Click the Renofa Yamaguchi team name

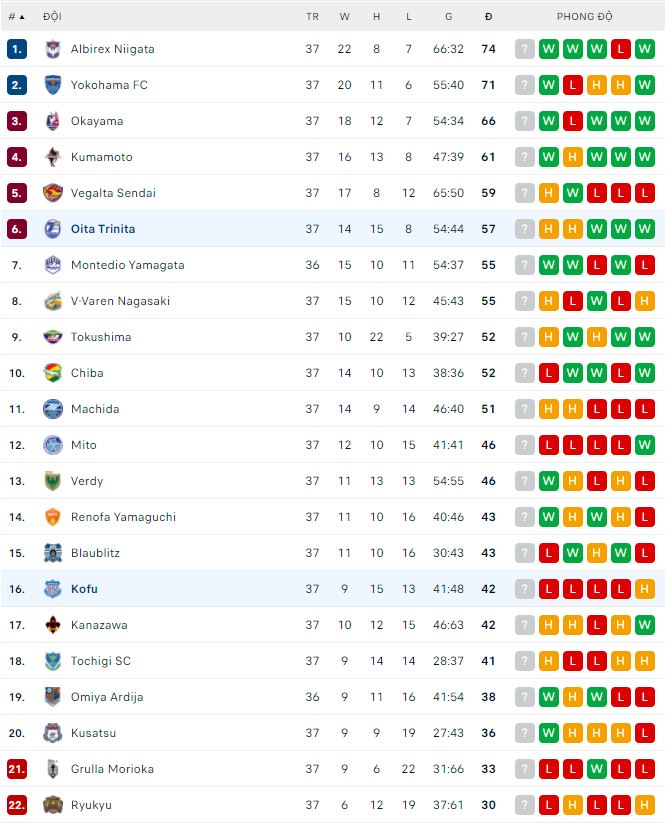point(123,517)
